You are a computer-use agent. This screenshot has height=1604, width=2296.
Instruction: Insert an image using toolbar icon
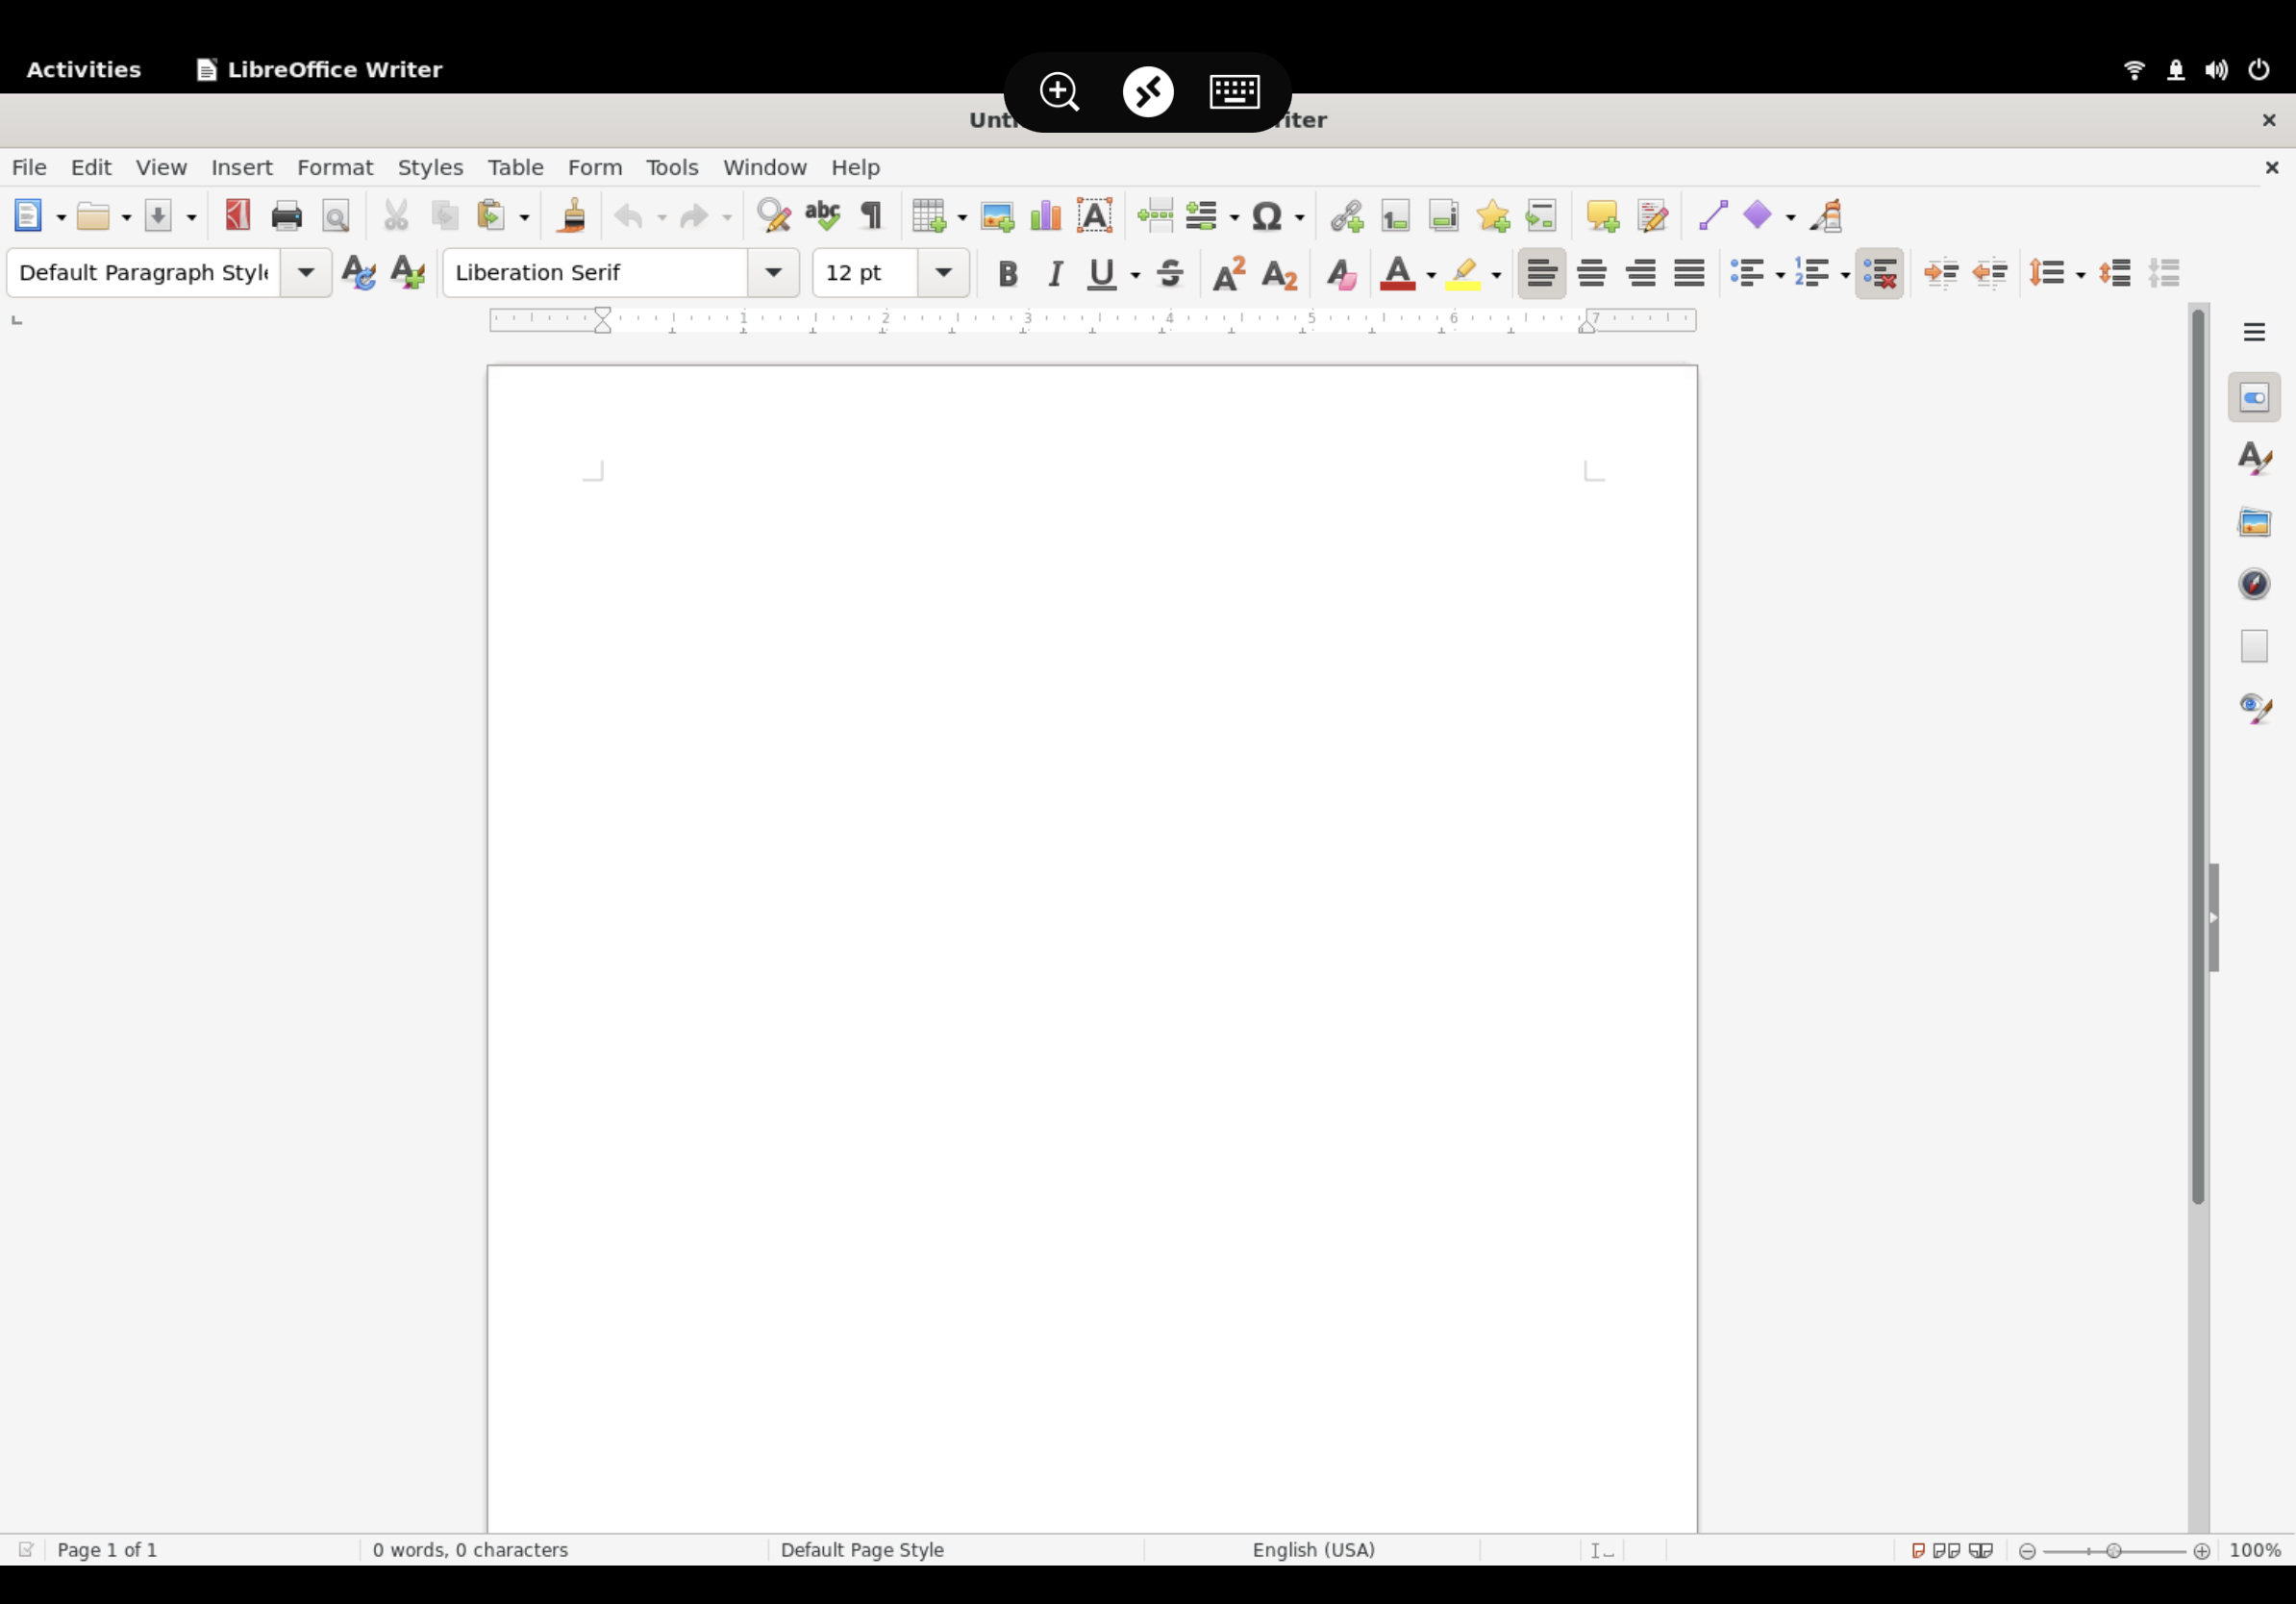point(996,216)
